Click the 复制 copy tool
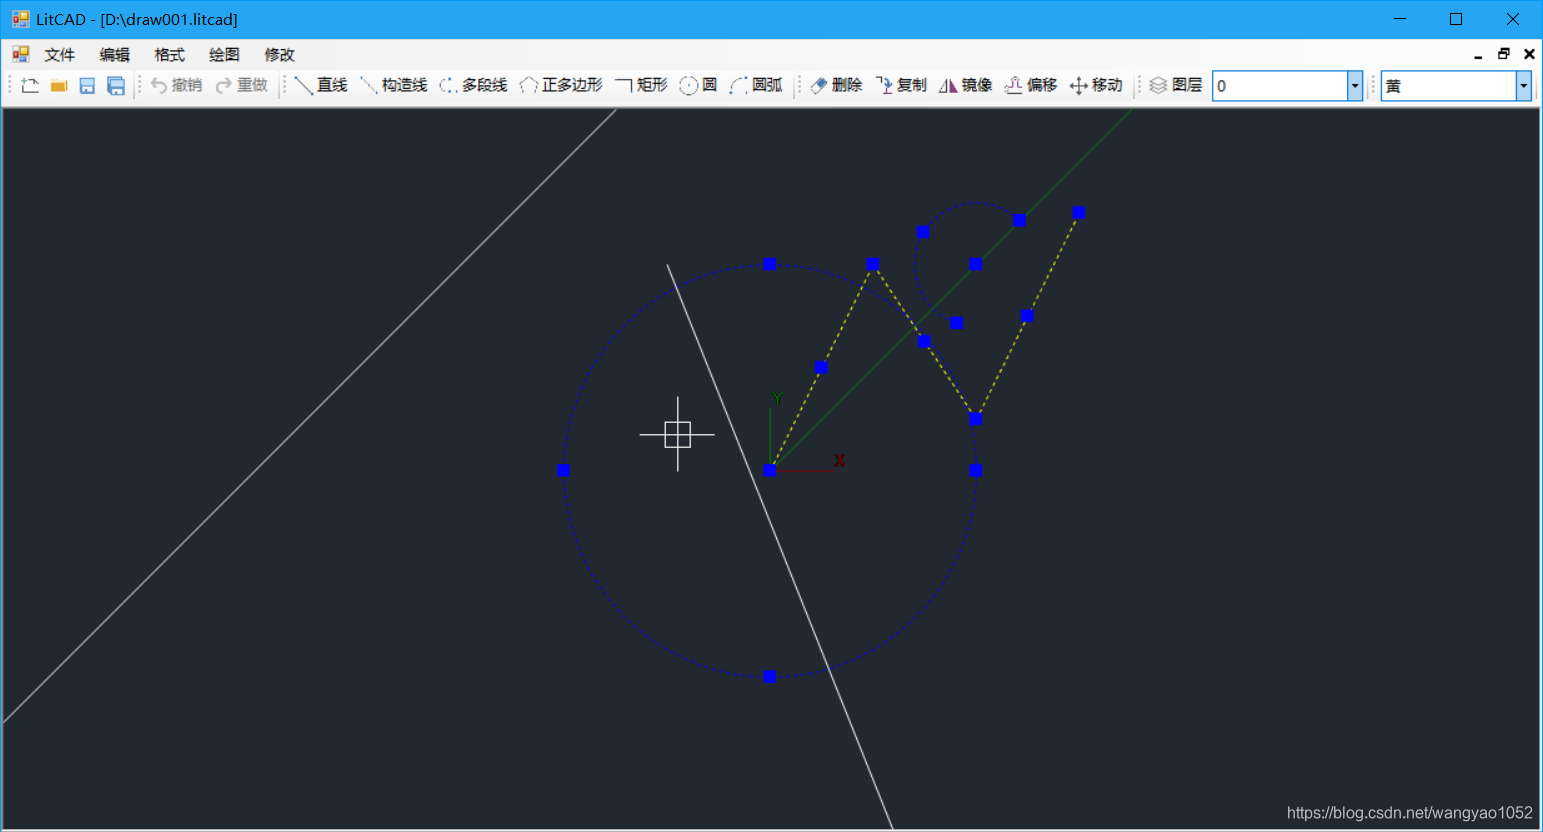The height and width of the screenshot is (832, 1543). pyautogui.click(x=901, y=86)
